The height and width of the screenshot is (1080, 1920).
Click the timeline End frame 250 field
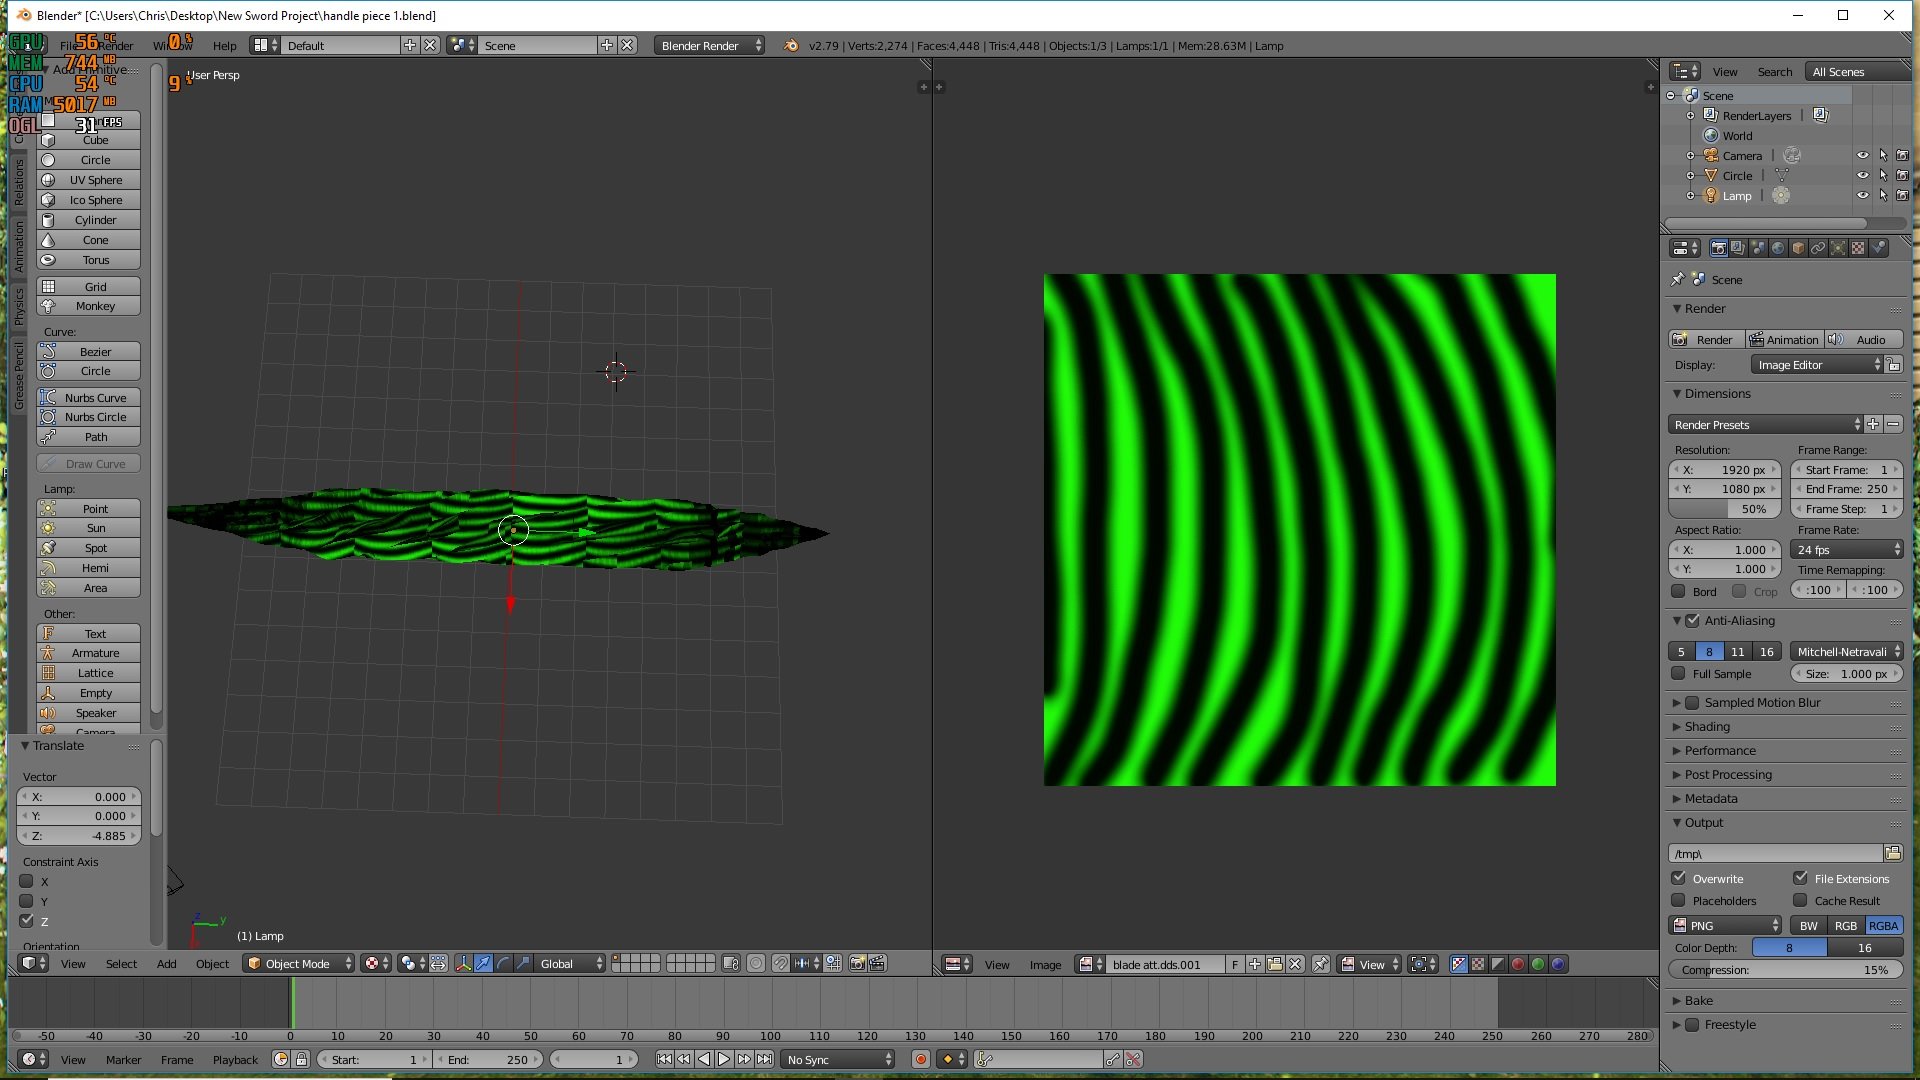(x=489, y=1059)
